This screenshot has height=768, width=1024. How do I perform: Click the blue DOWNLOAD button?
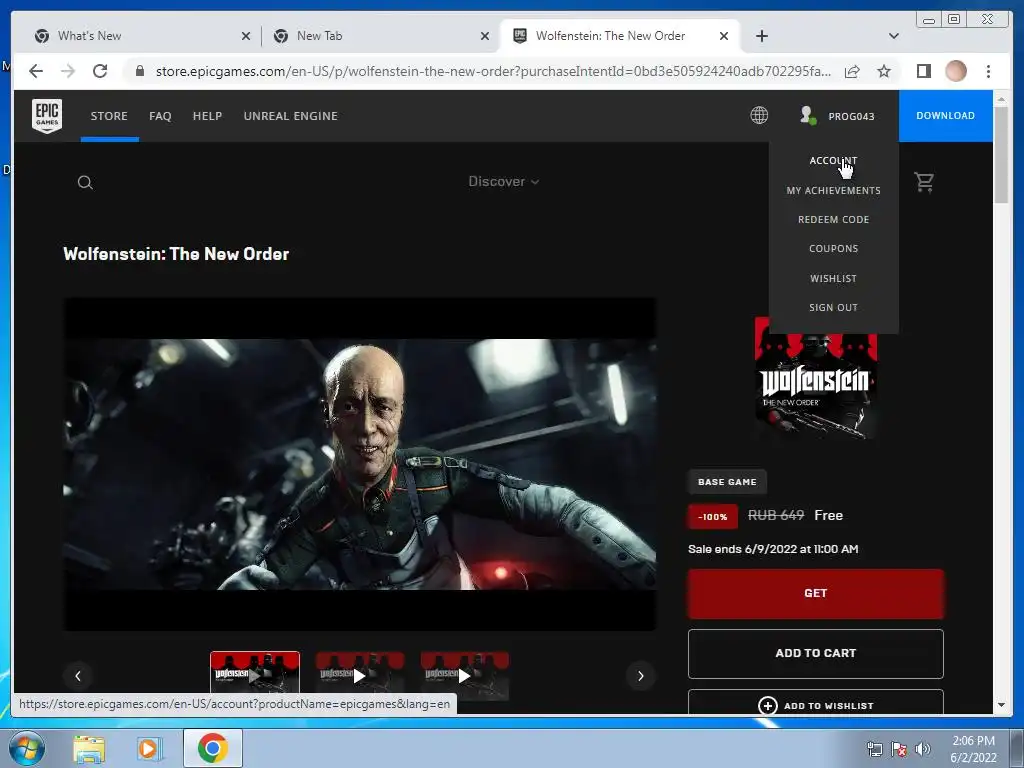[x=946, y=116]
